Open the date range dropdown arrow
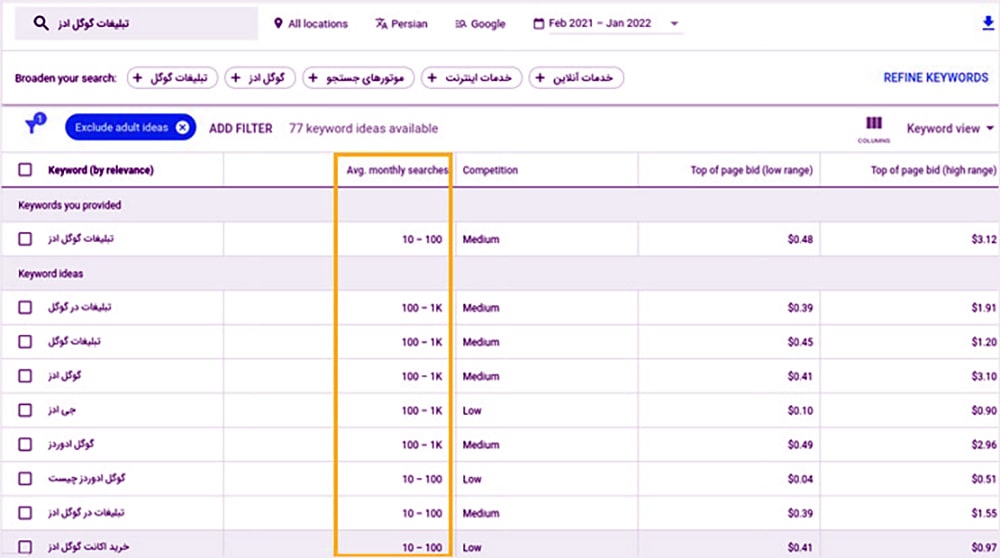Viewport: 1000px width, 558px height. 674,24
